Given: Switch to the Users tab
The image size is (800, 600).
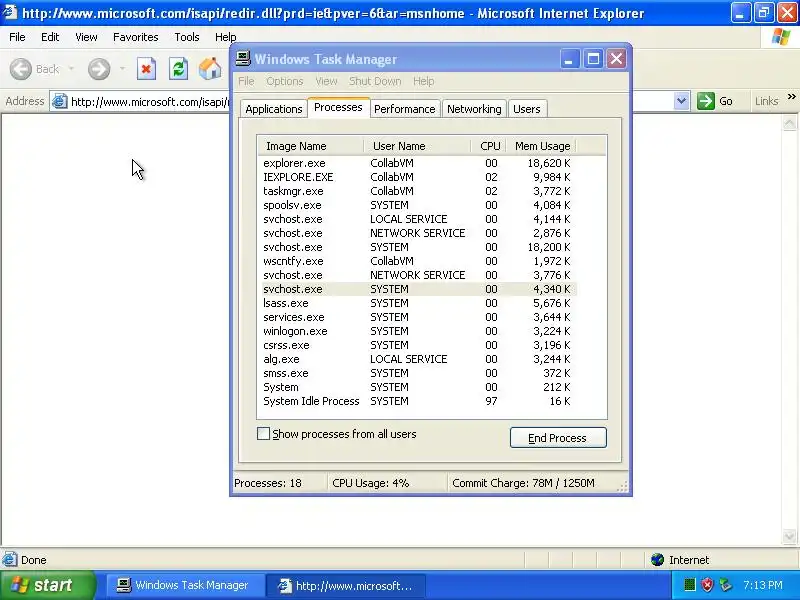Looking at the screenshot, I should tap(527, 109).
